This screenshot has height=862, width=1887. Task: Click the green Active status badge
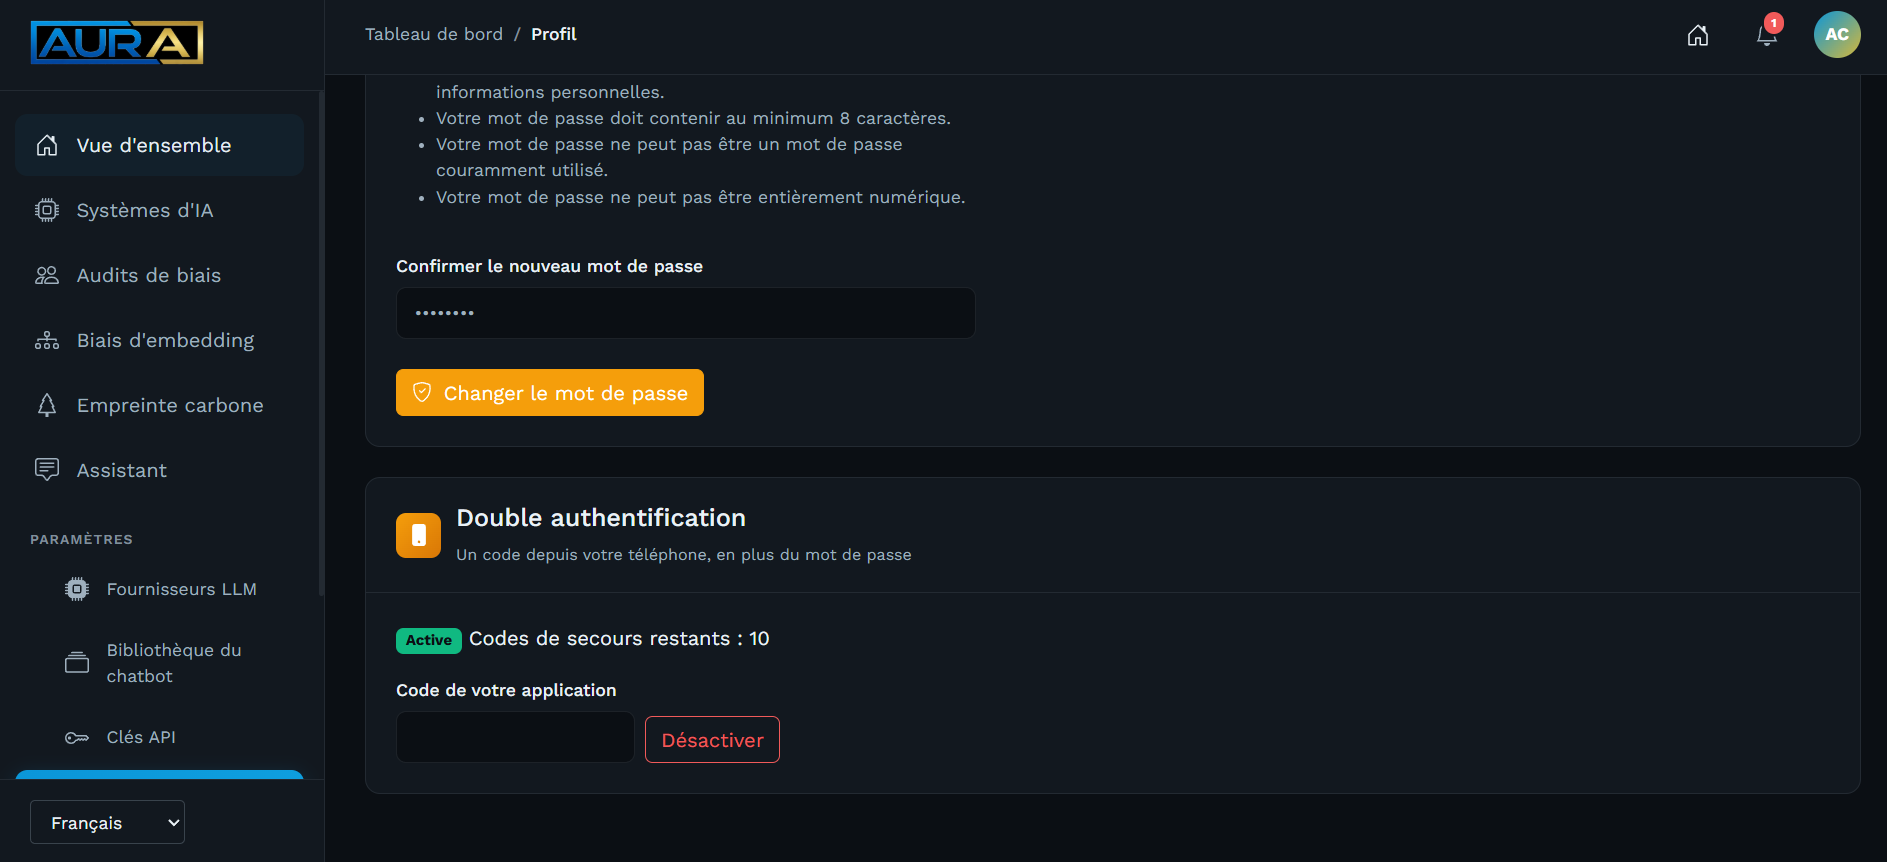point(429,640)
